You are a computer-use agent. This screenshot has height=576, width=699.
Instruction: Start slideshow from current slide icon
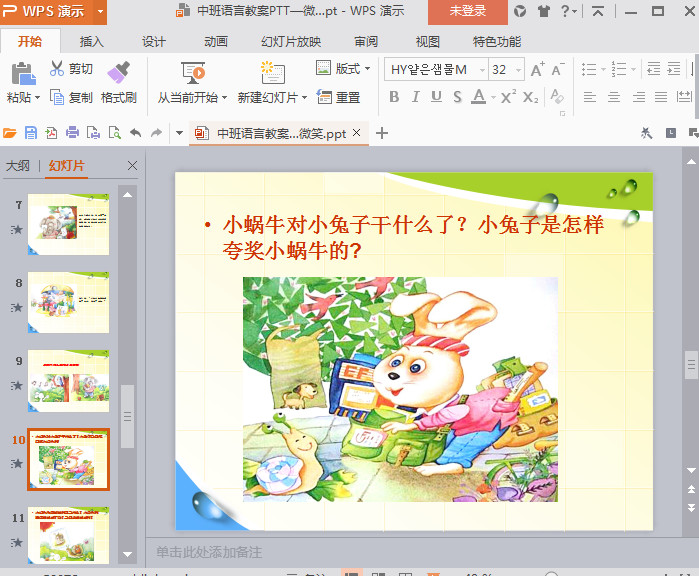pyautogui.click(x=193, y=73)
